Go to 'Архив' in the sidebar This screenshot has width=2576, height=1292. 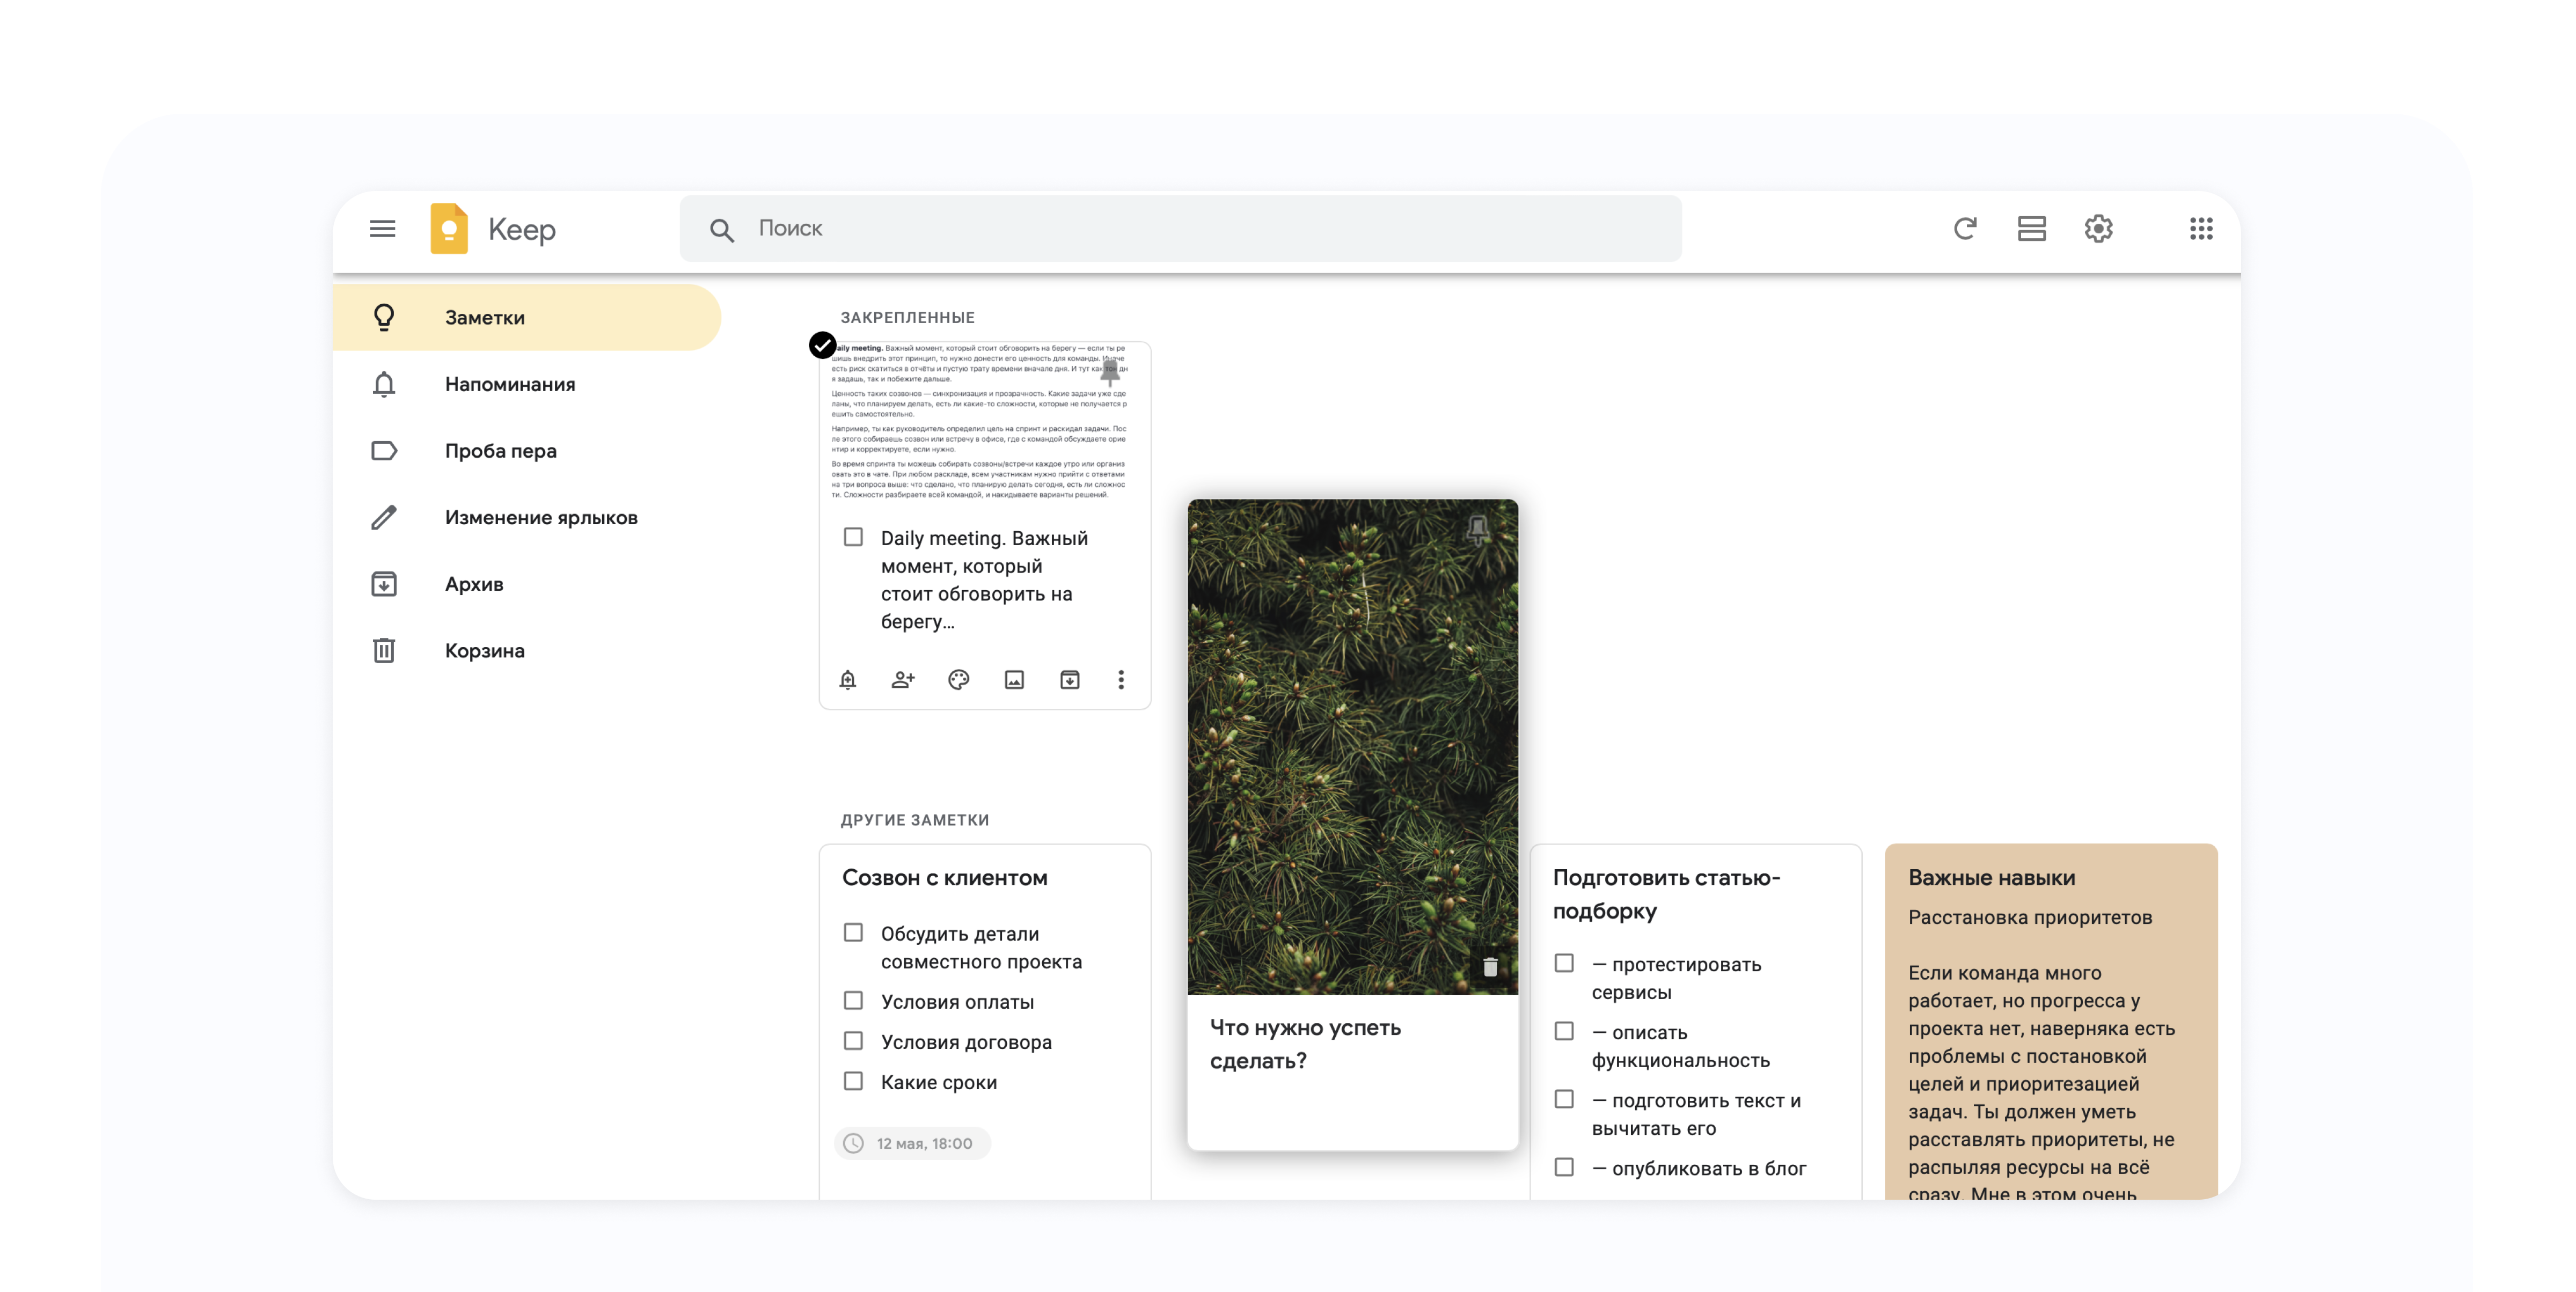[474, 584]
